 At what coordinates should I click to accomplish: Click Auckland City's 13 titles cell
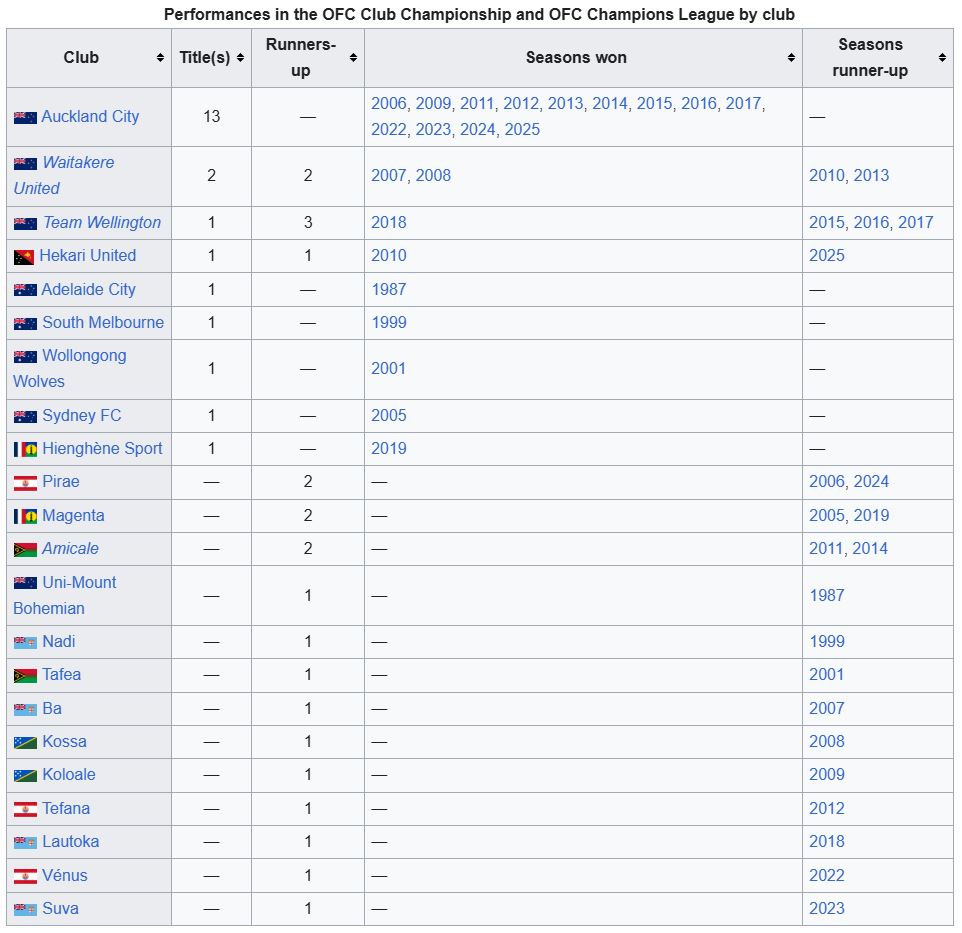[212, 117]
